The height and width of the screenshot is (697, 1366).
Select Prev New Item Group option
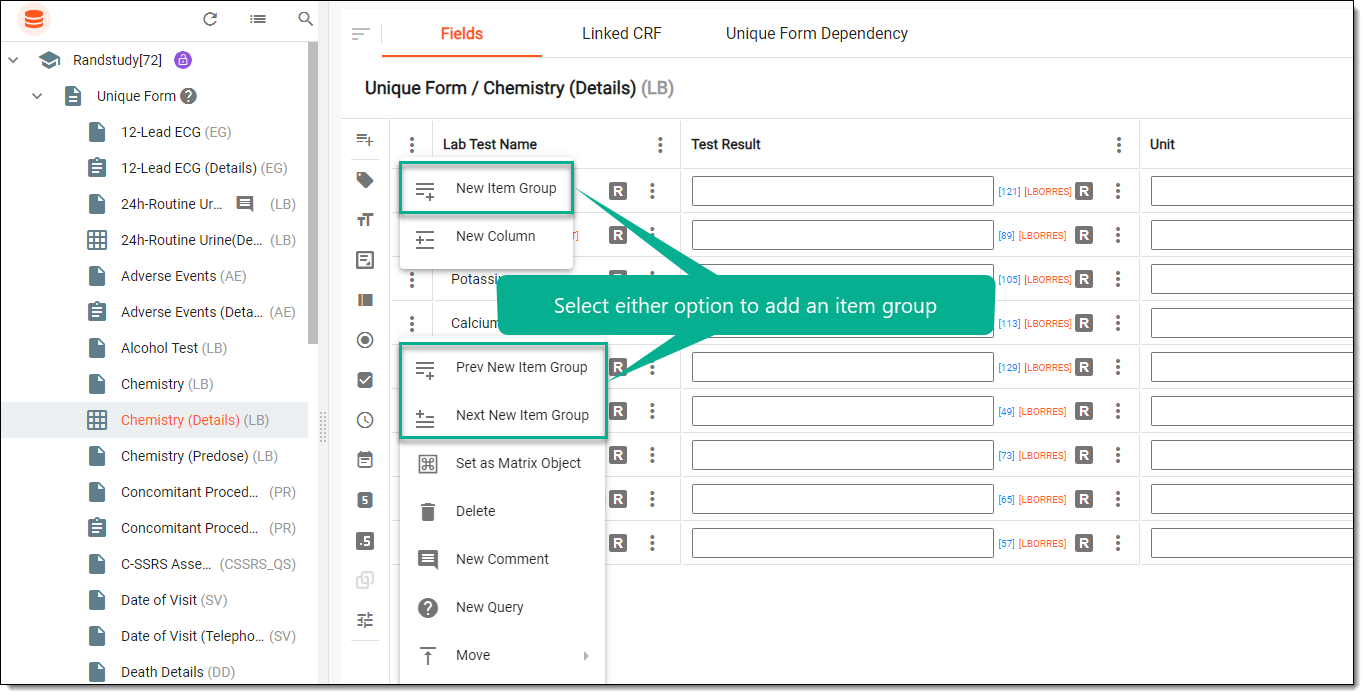pyautogui.click(x=503, y=367)
